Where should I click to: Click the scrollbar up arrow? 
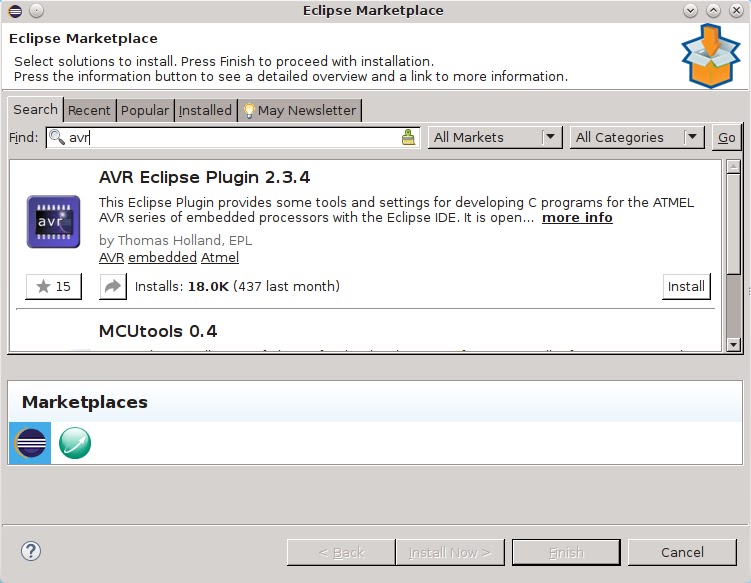coord(733,167)
